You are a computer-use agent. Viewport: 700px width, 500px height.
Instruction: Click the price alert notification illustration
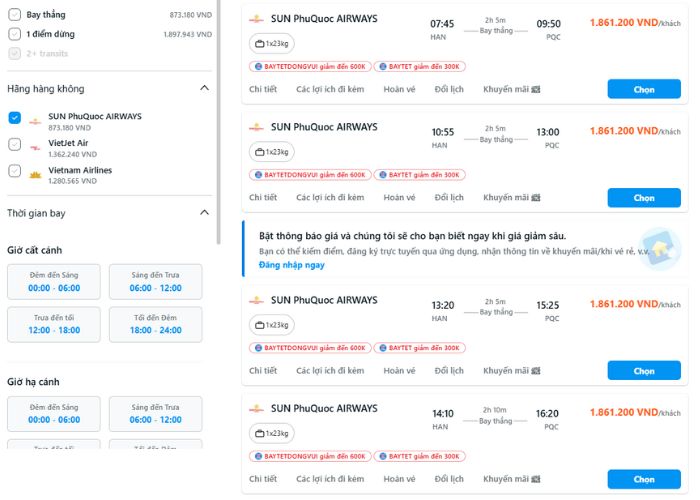pos(660,250)
